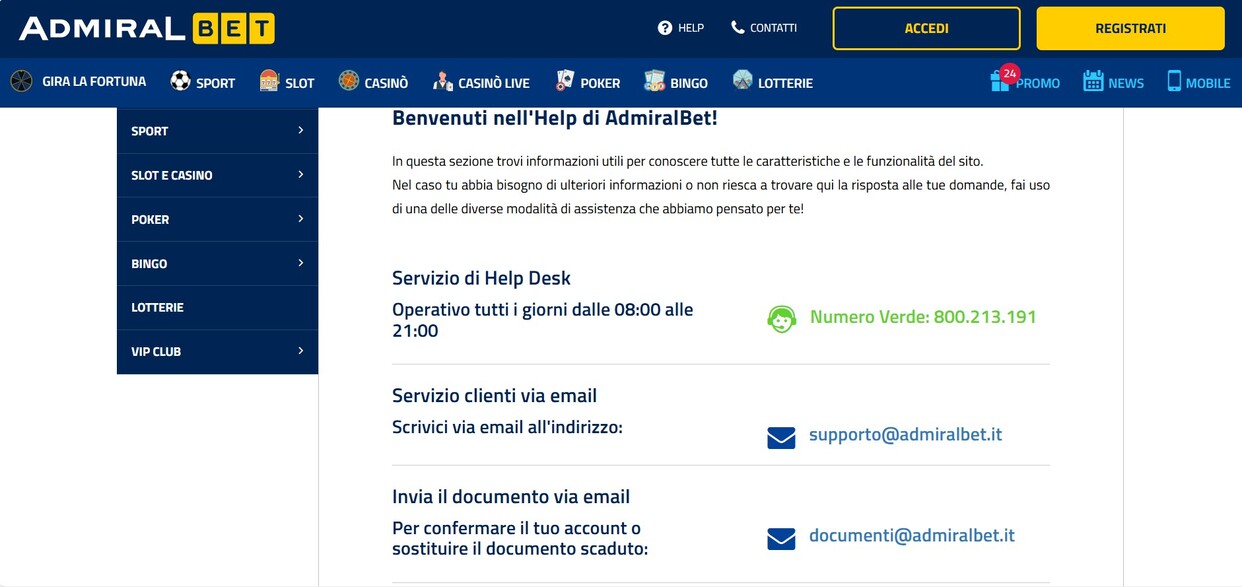This screenshot has height=587, width=1242.
Task: Click the Poker cards icon
Action: point(565,82)
